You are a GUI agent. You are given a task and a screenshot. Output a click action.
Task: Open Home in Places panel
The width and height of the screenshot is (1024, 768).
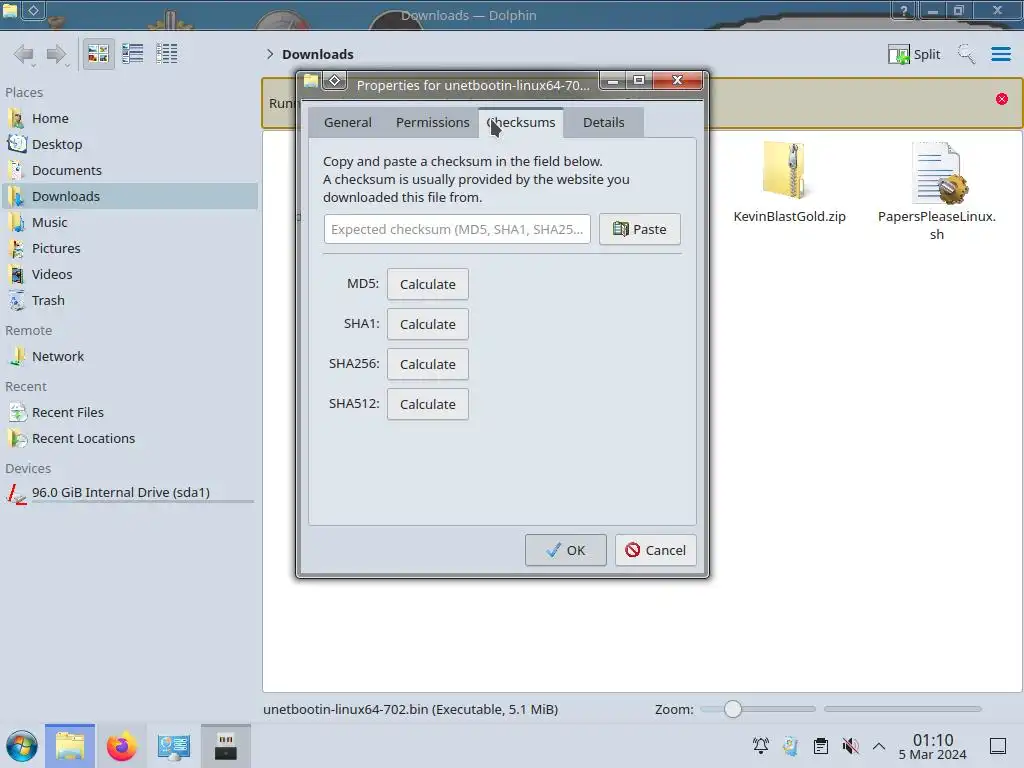coord(129,118)
